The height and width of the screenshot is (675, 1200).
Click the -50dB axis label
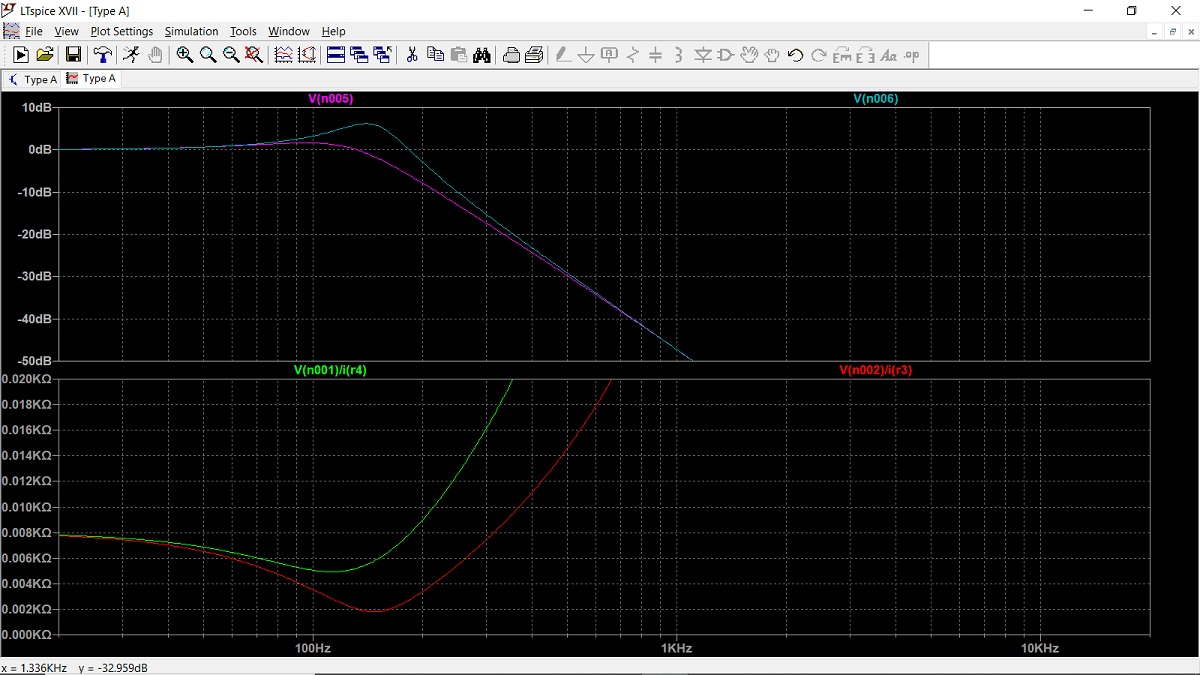[36, 360]
